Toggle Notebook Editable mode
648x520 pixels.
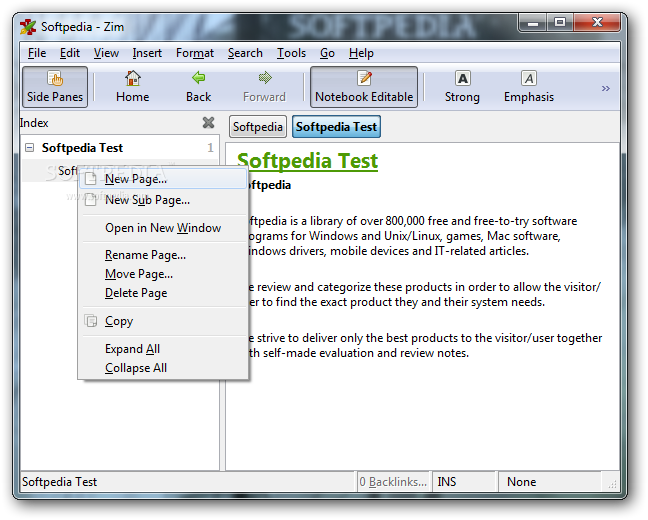364,87
